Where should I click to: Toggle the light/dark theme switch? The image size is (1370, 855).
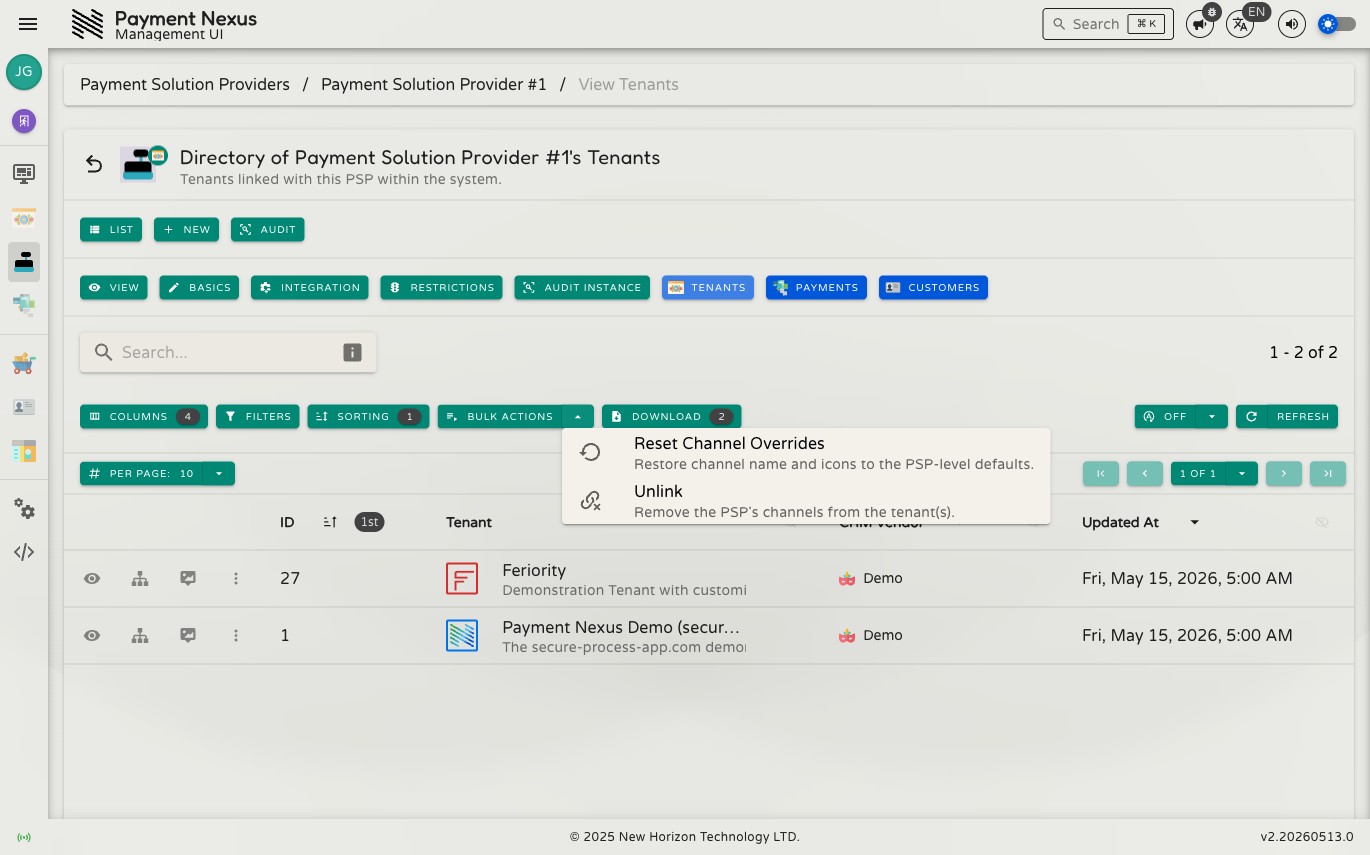pyautogui.click(x=1337, y=24)
